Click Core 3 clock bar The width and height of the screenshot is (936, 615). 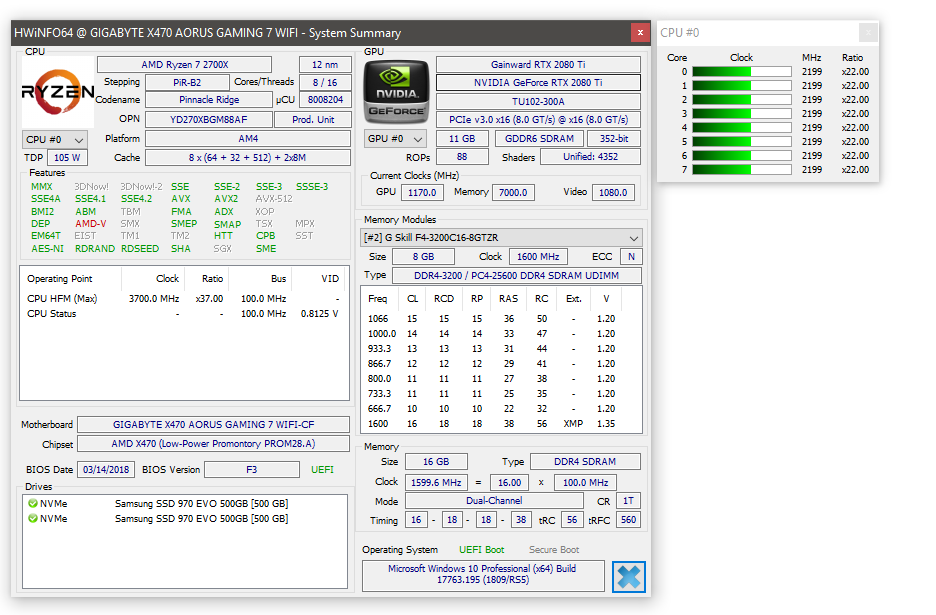(x=741, y=113)
